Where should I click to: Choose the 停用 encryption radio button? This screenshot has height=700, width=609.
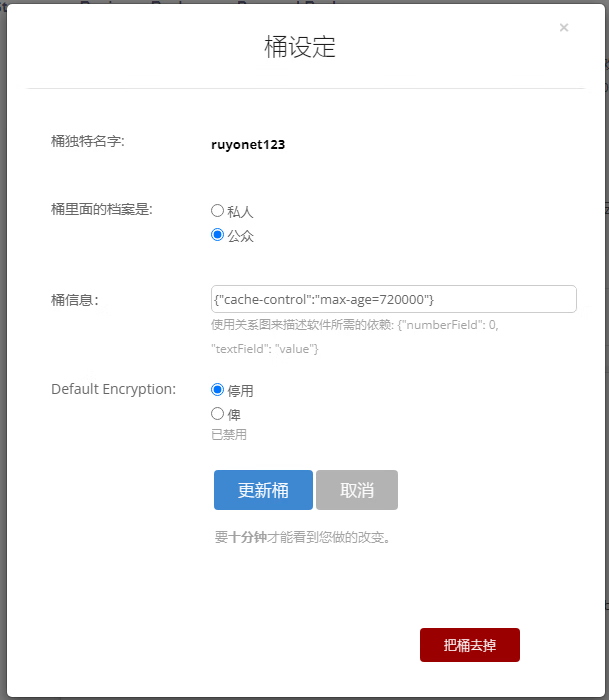coord(217,390)
